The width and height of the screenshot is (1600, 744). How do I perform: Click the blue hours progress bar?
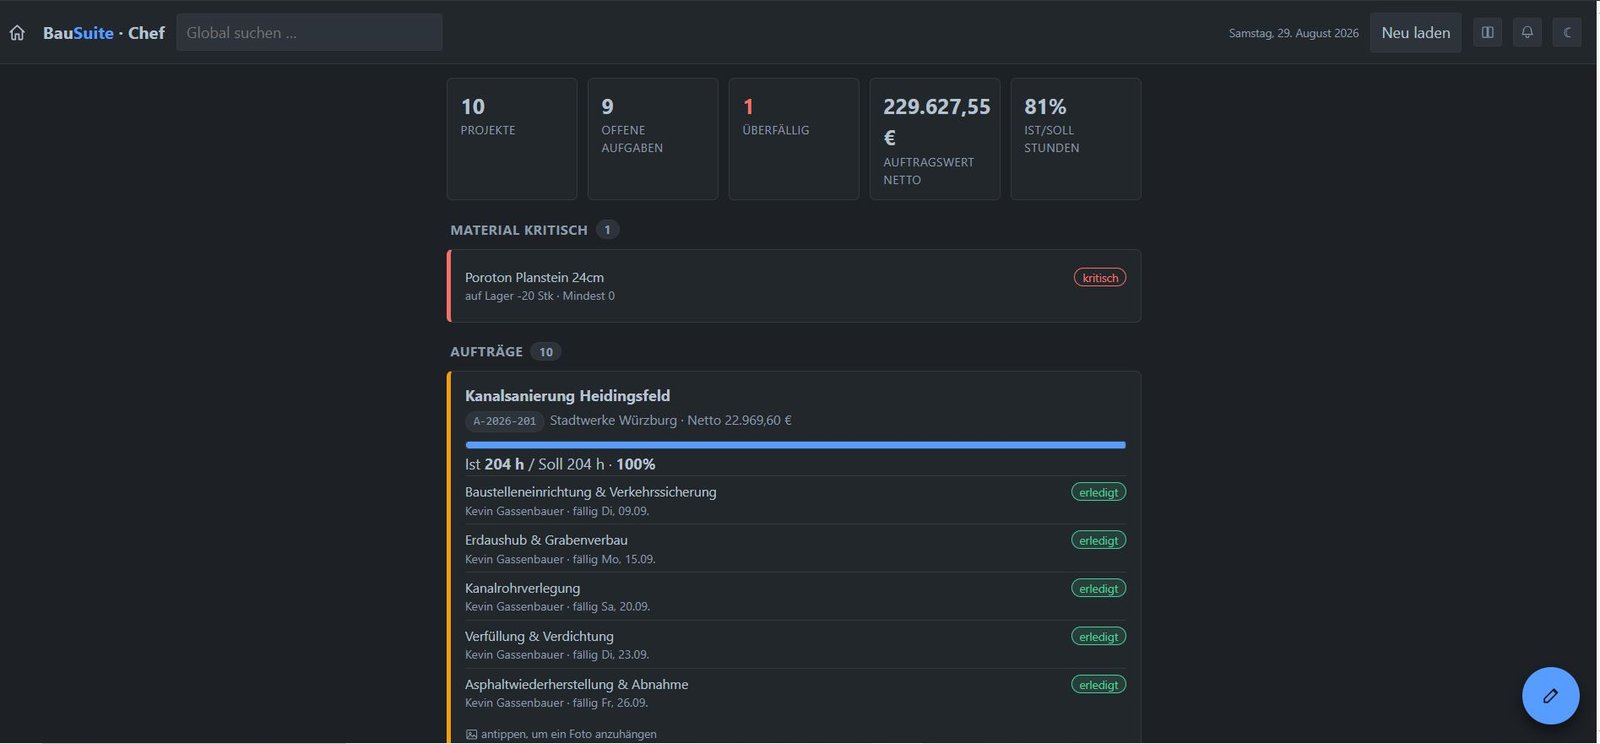pos(795,445)
